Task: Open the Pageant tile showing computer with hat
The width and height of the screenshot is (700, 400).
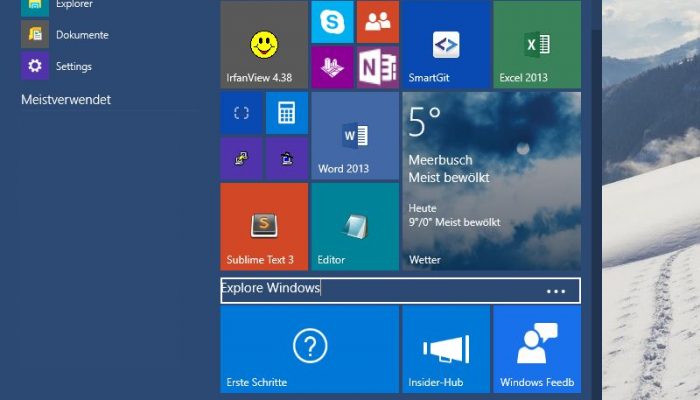Action: [287, 158]
